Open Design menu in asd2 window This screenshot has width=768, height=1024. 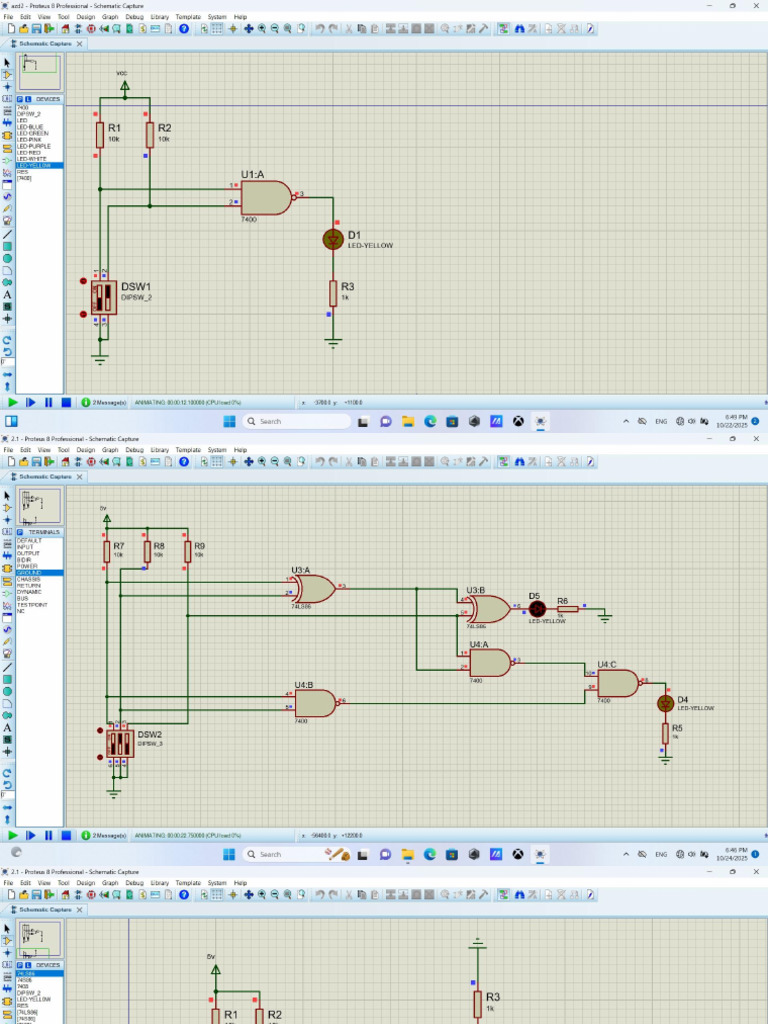(86, 17)
